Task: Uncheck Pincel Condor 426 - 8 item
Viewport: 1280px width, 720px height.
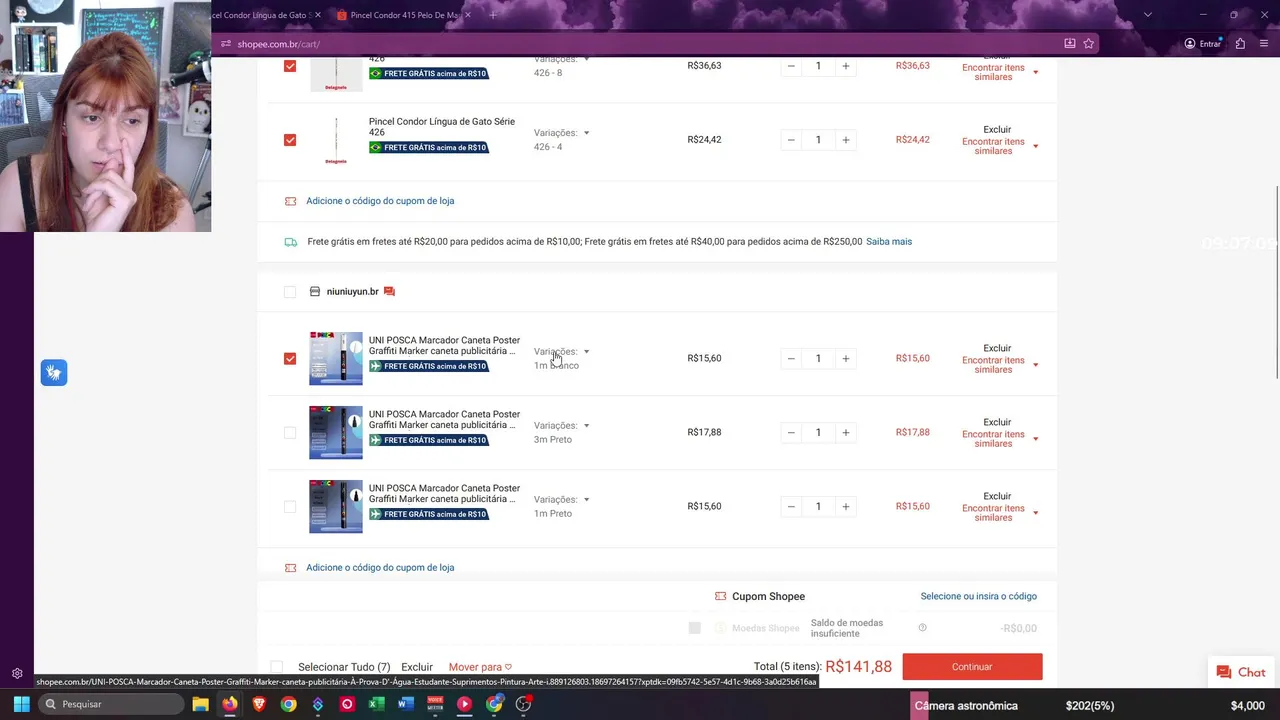Action: click(x=290, y=66)
